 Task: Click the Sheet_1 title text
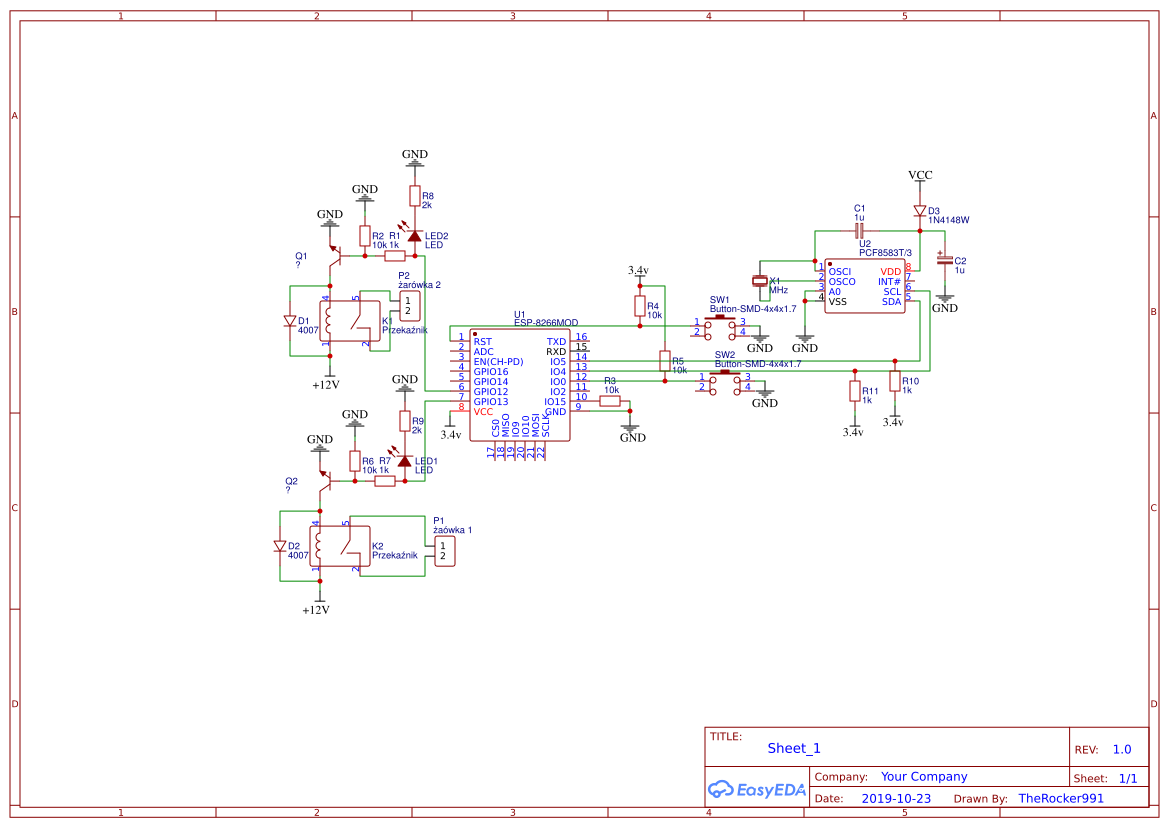pyautogui.click(x=793, y=748)
